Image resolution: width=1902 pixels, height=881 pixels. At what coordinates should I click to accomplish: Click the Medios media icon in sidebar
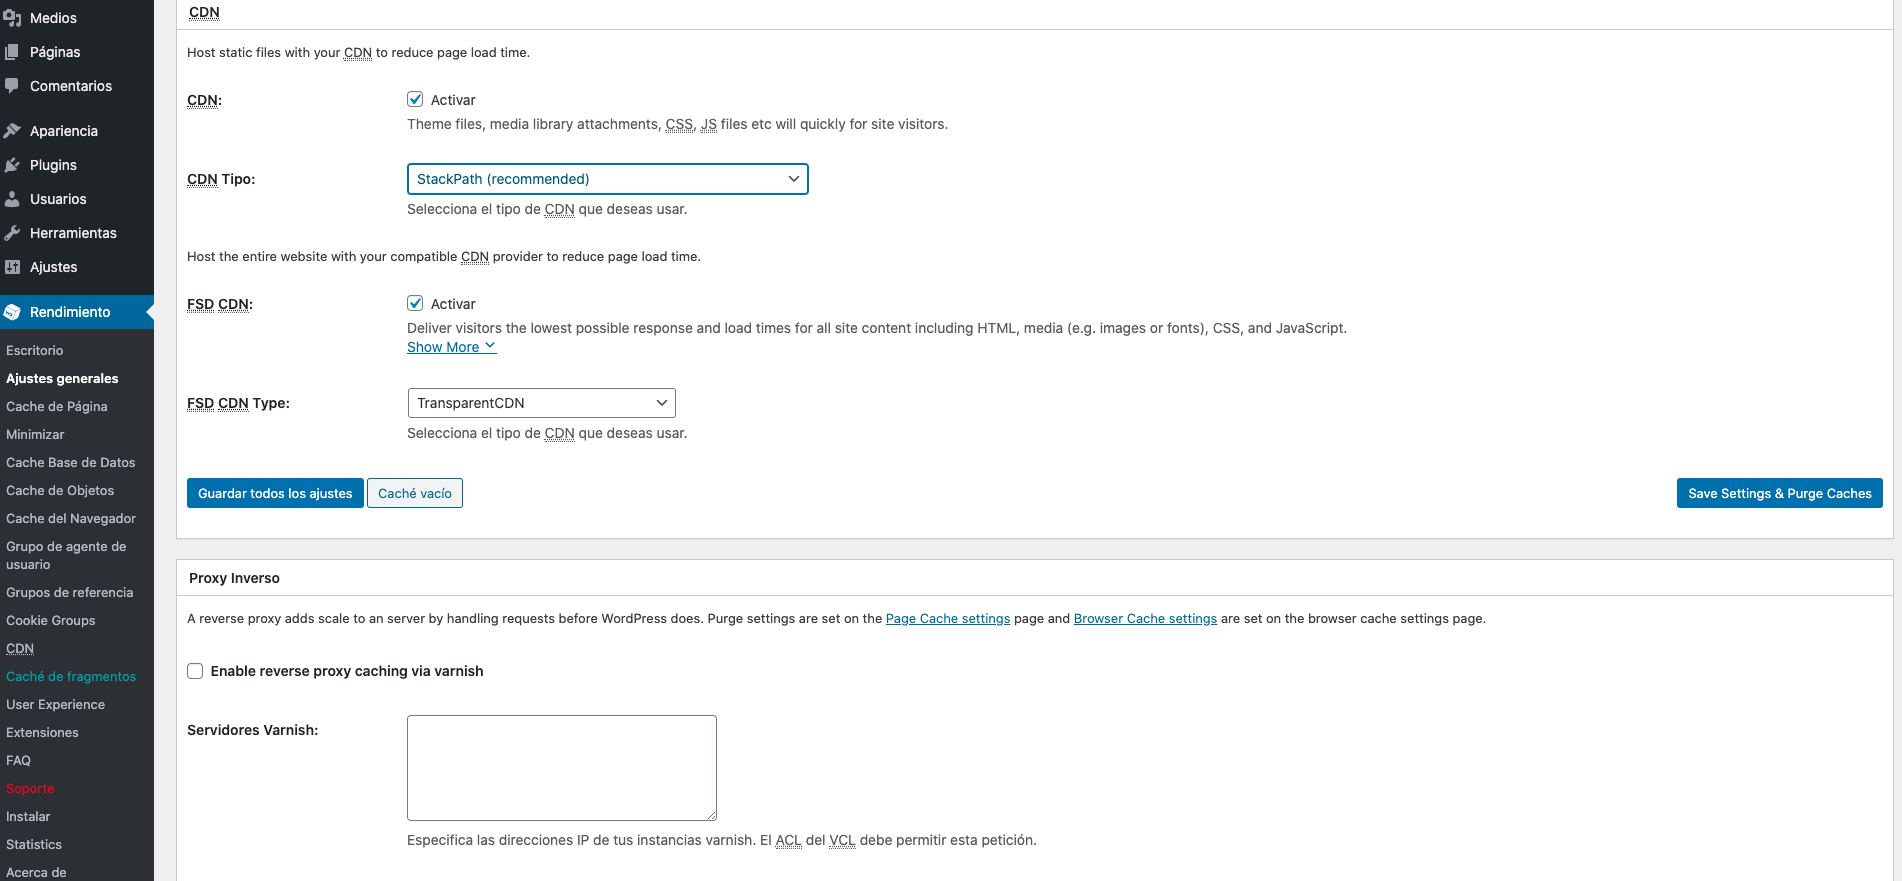12,18
